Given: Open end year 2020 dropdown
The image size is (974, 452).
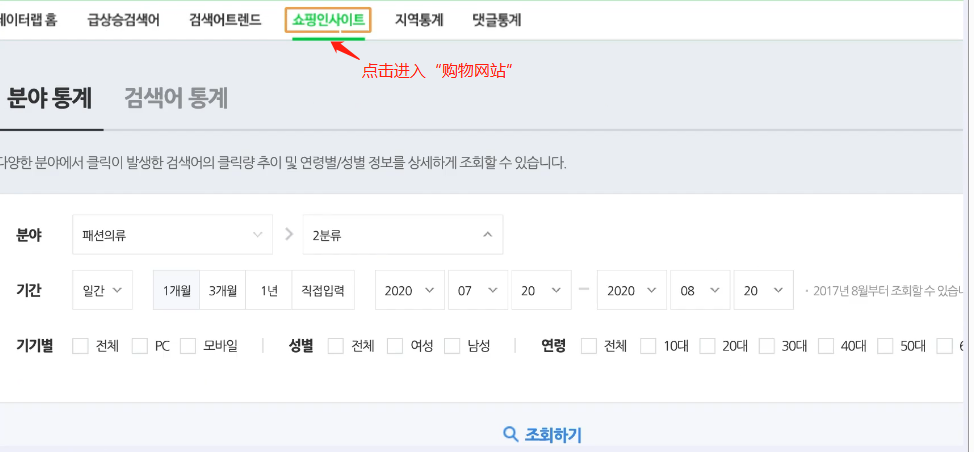Looking at the screenshot, I should pos(632,290).
